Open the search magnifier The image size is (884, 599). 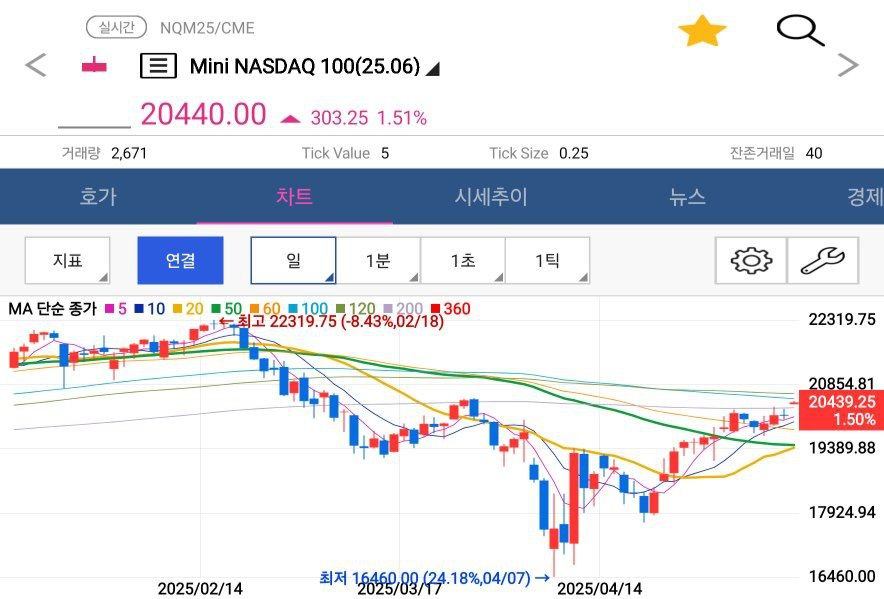800,31
